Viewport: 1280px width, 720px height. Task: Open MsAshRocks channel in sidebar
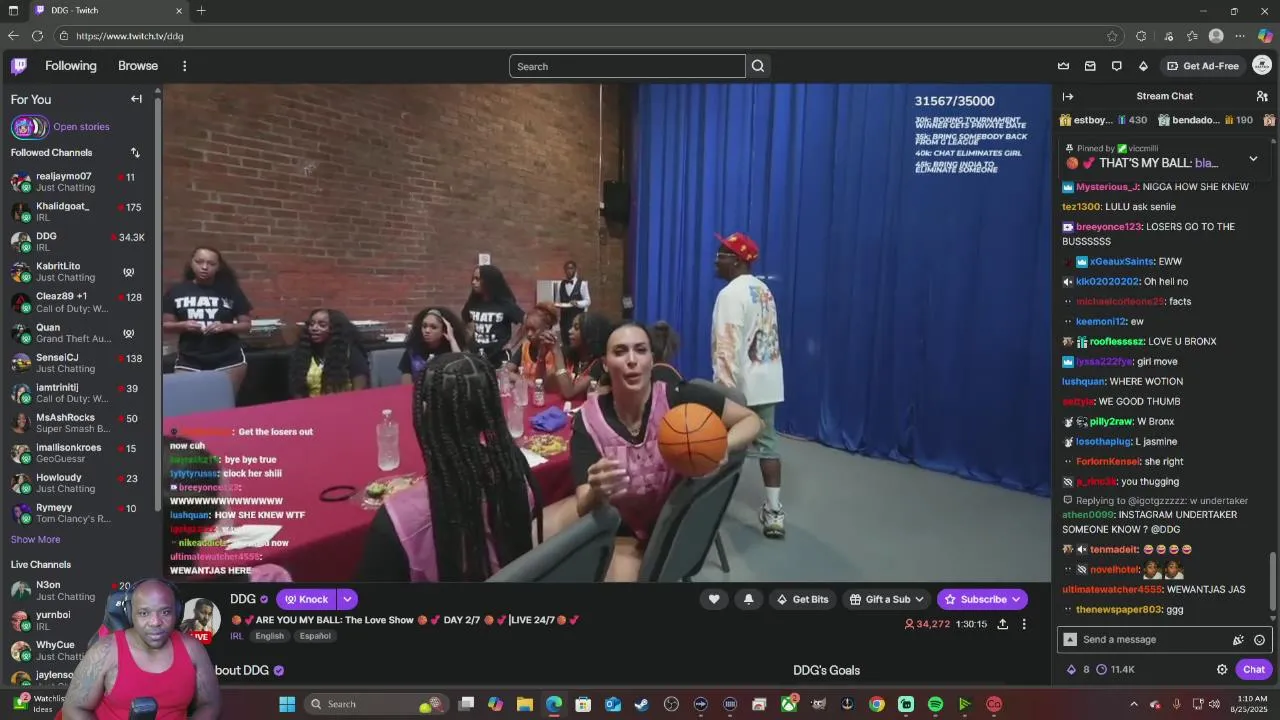pos(78,422)
